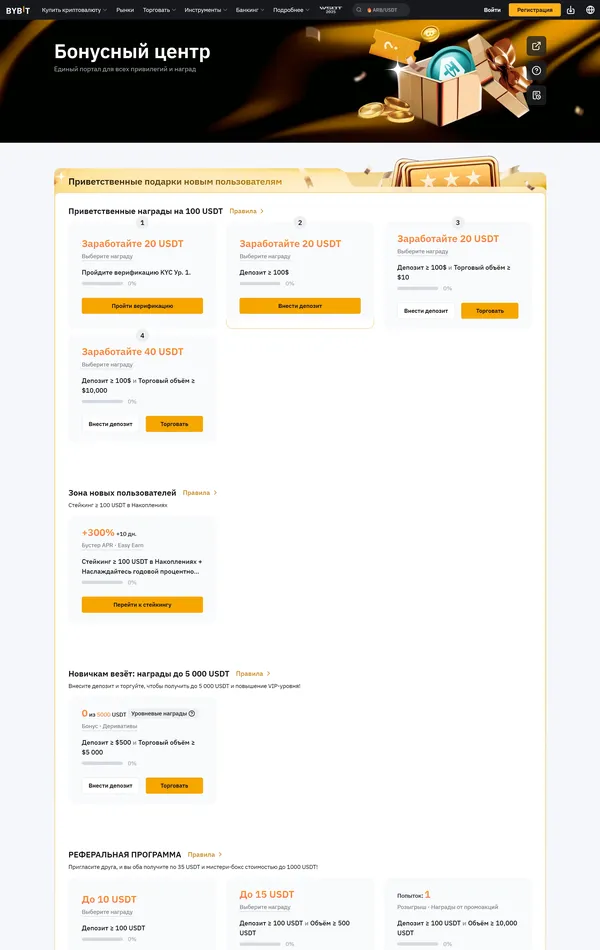Open the rewards history icon below the help icon

coord(536,95)
